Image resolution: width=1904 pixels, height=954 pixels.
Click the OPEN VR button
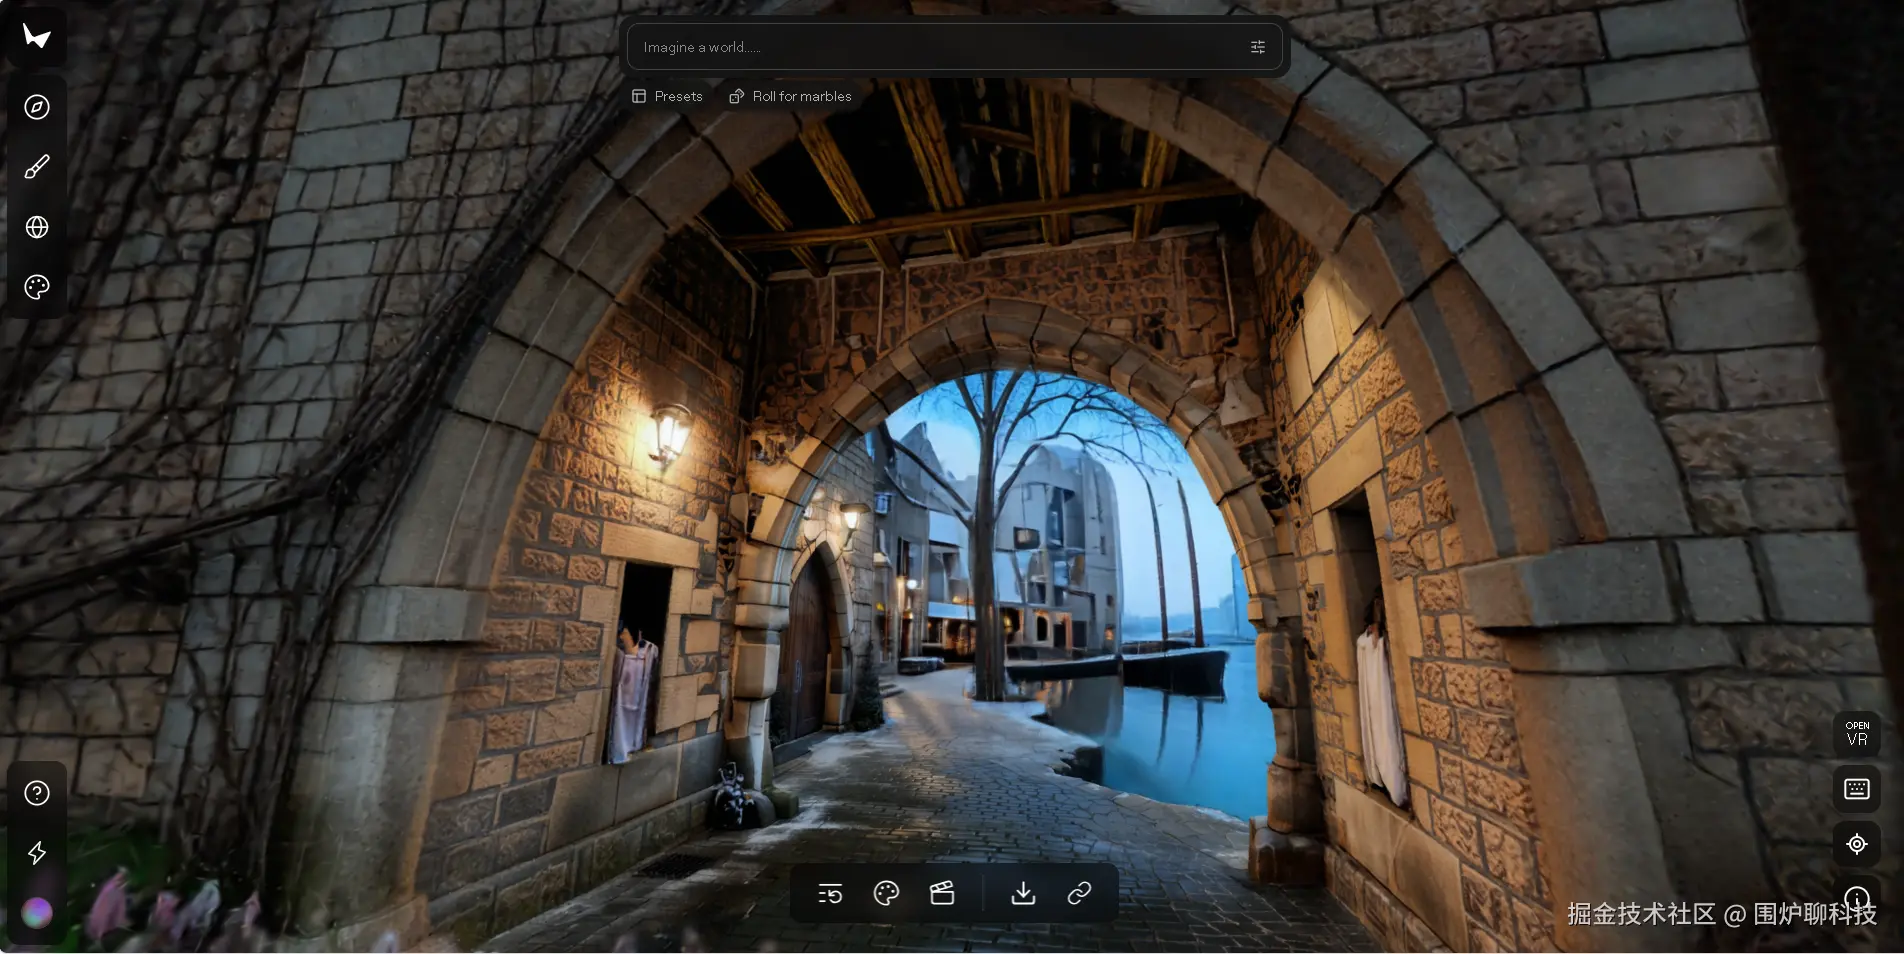pyautogui.click(x=1857, y=734)
